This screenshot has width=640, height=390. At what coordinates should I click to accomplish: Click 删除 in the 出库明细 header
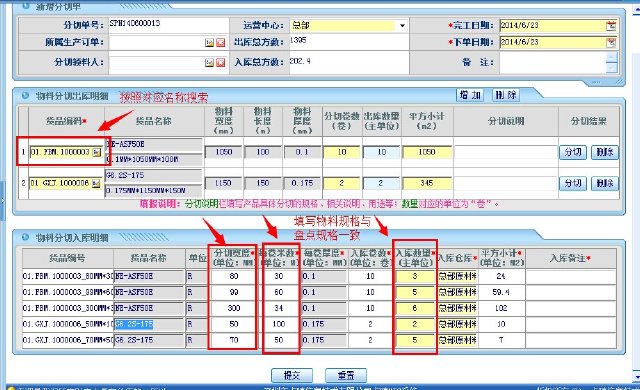[x=506, y=95]
